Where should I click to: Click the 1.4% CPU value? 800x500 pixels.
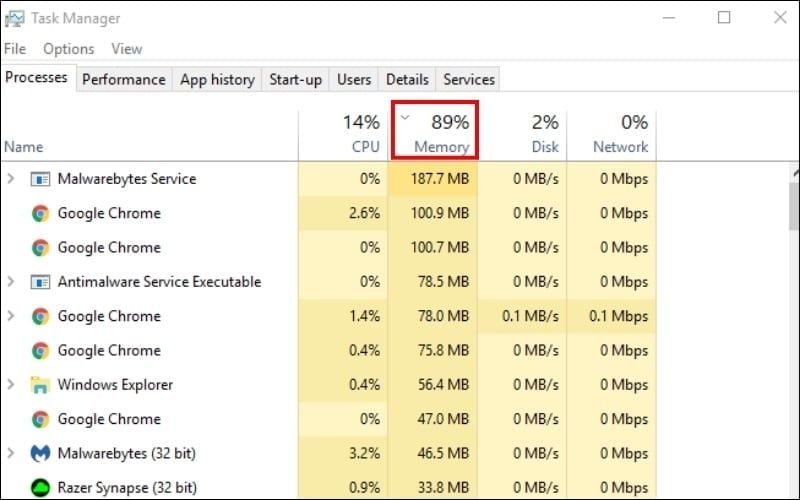364,316
